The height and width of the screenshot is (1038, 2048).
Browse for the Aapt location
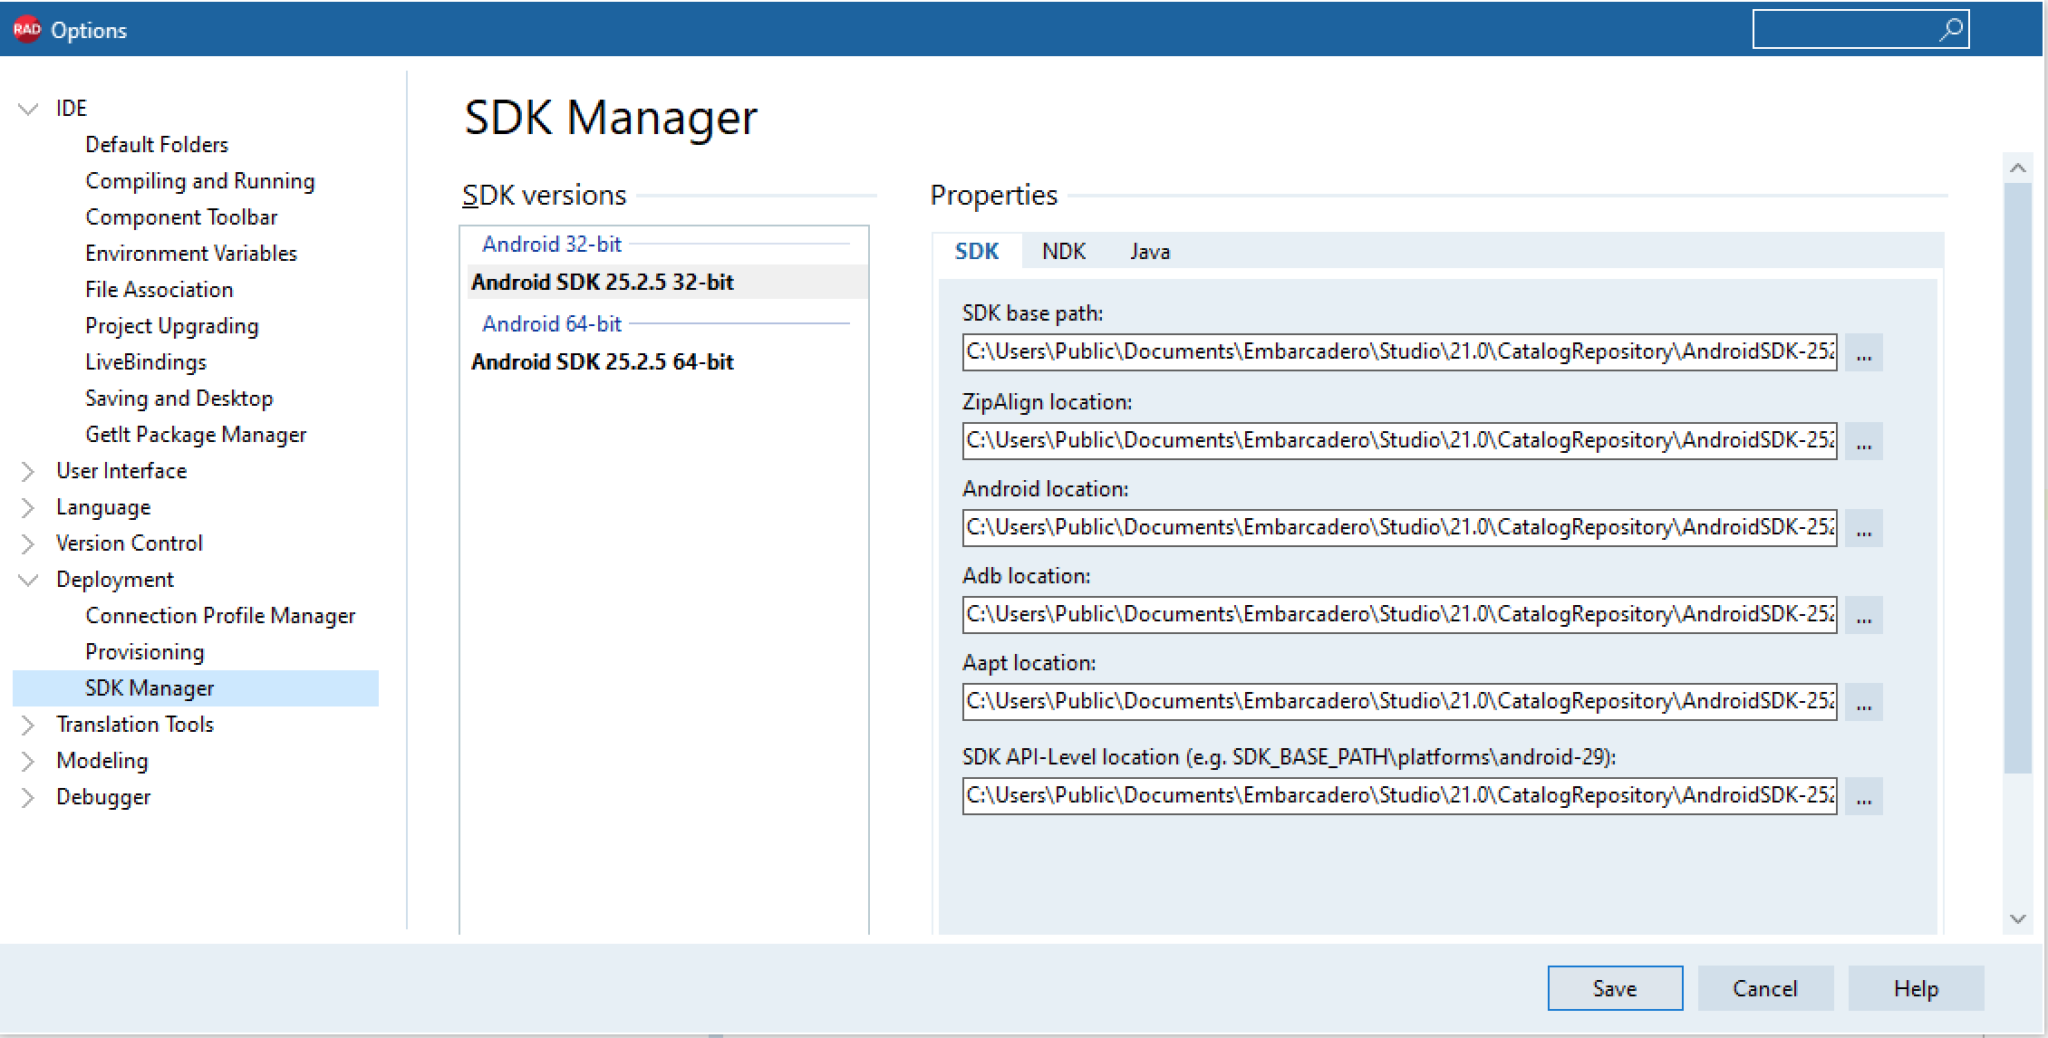click(x=1864, y=701)
